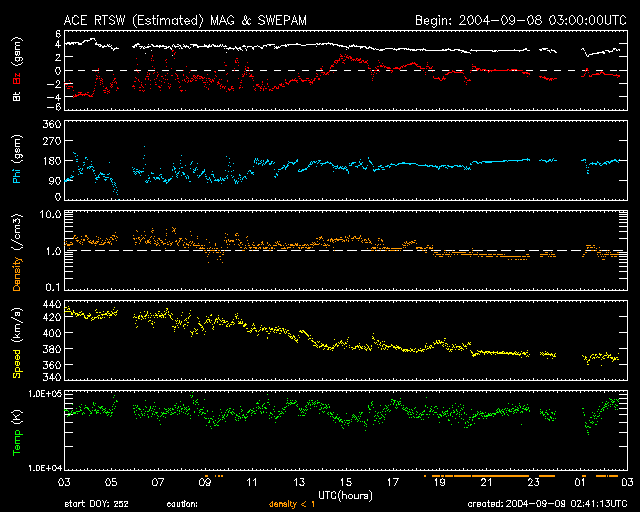Click the '440' tick on Speed axis
640x512 pixels.
[52, 305]
